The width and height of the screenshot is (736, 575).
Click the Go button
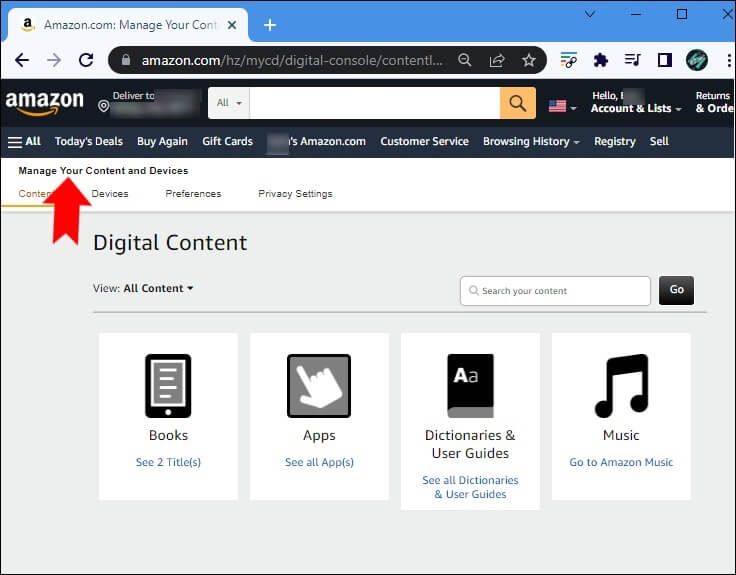676,290
